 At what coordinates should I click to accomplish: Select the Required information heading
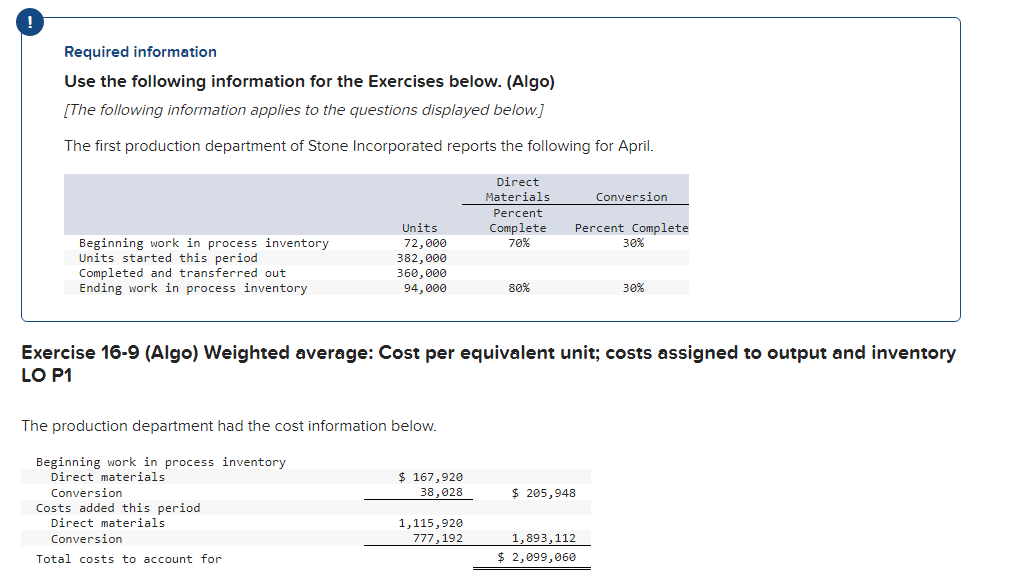[140, 51]
